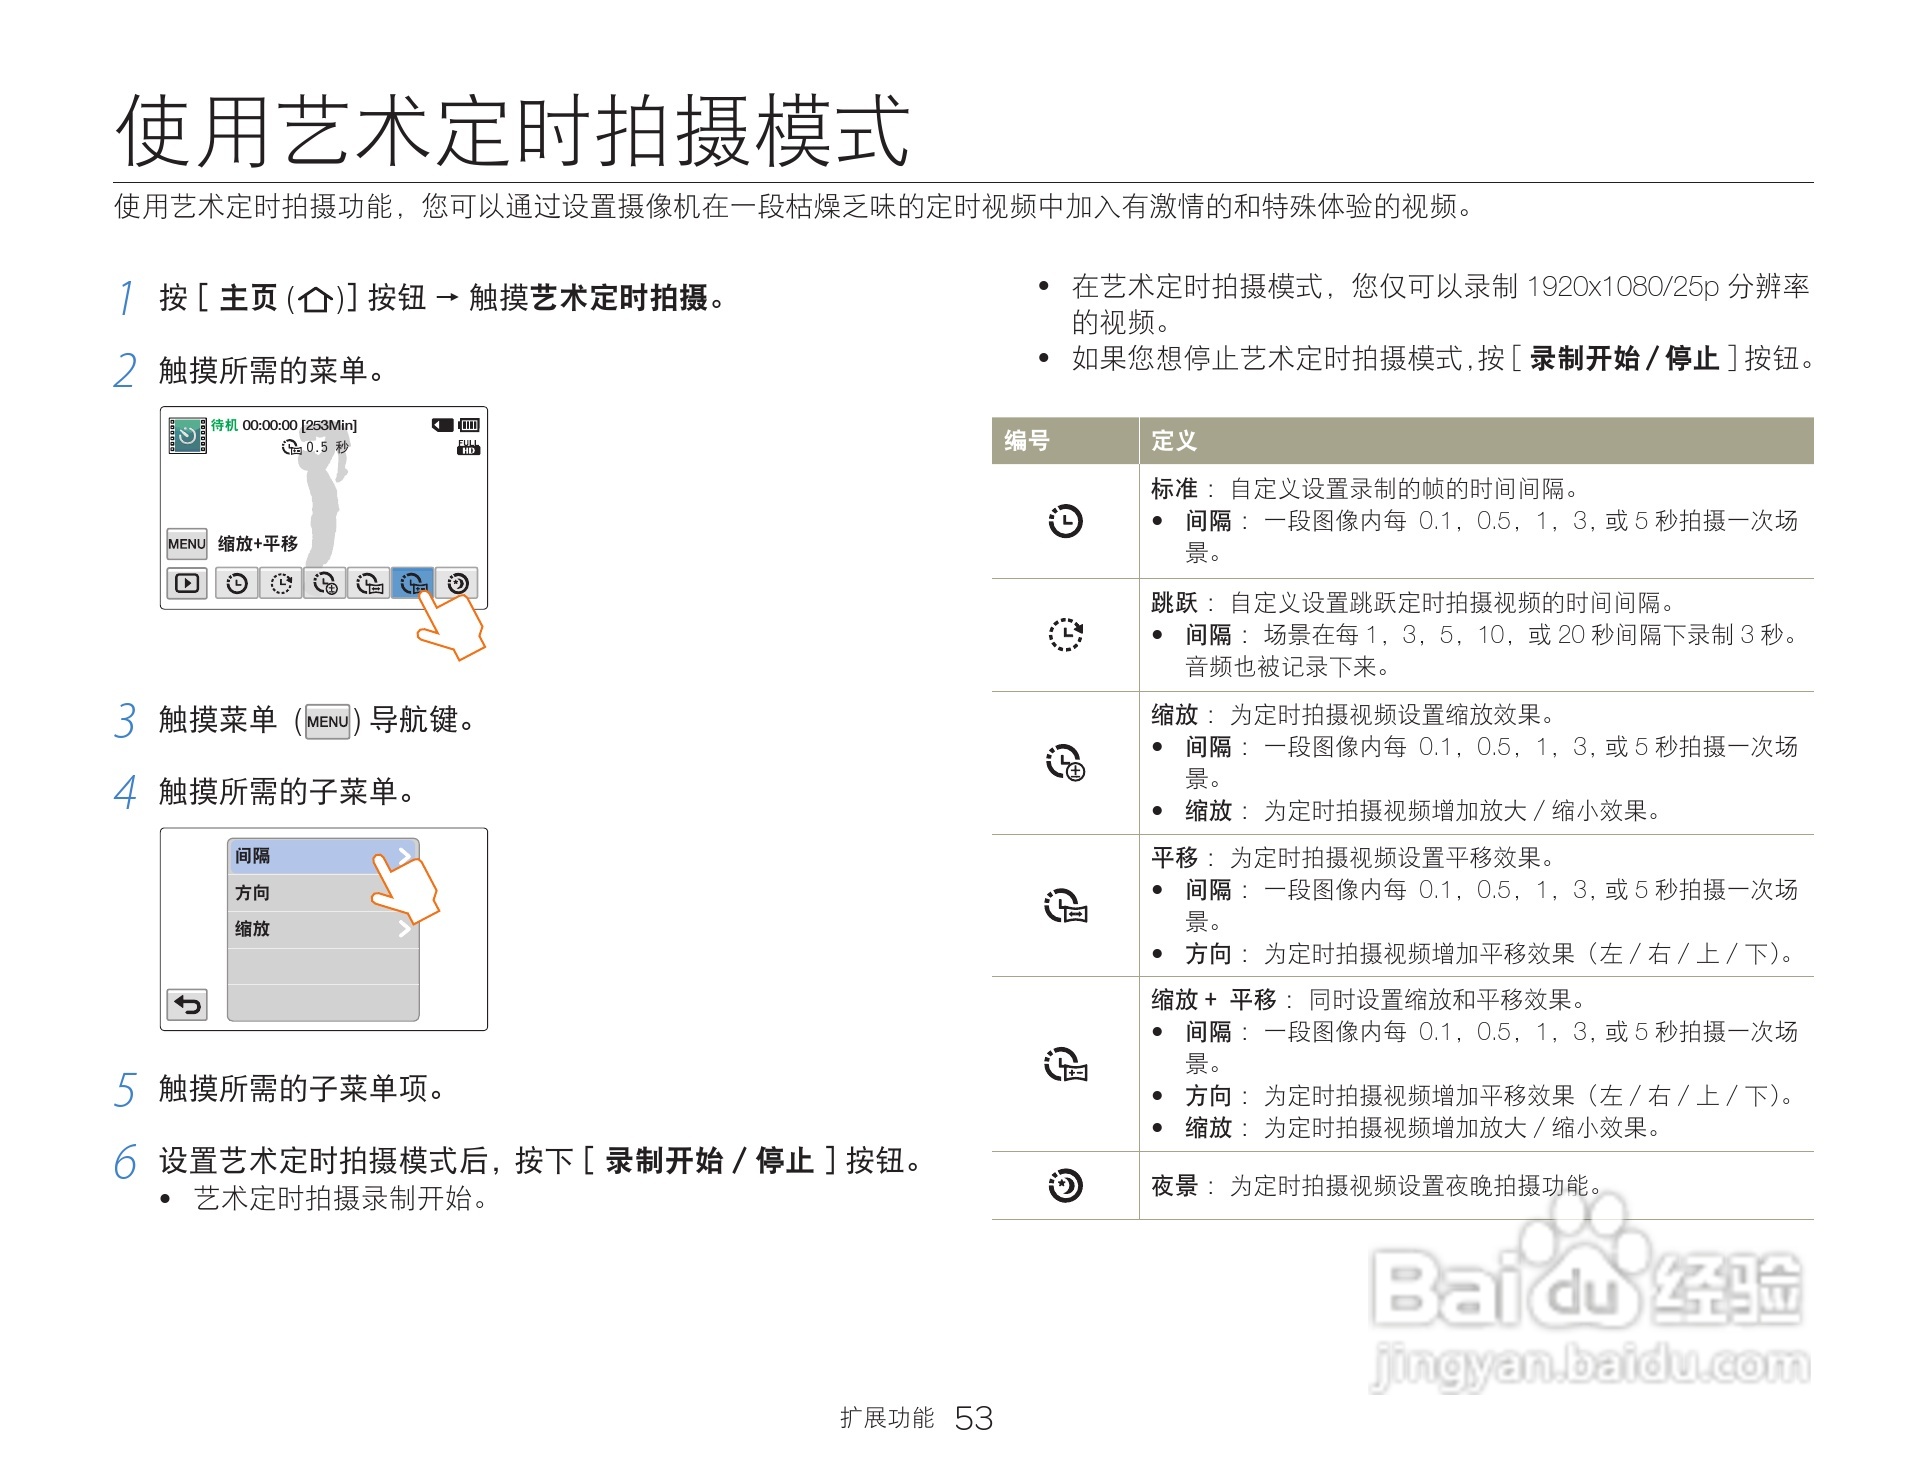This screenshot has height=1474, width=1928.
Task: Expand the chevron on the 缩放 row
Action: [x=404, y=929]
